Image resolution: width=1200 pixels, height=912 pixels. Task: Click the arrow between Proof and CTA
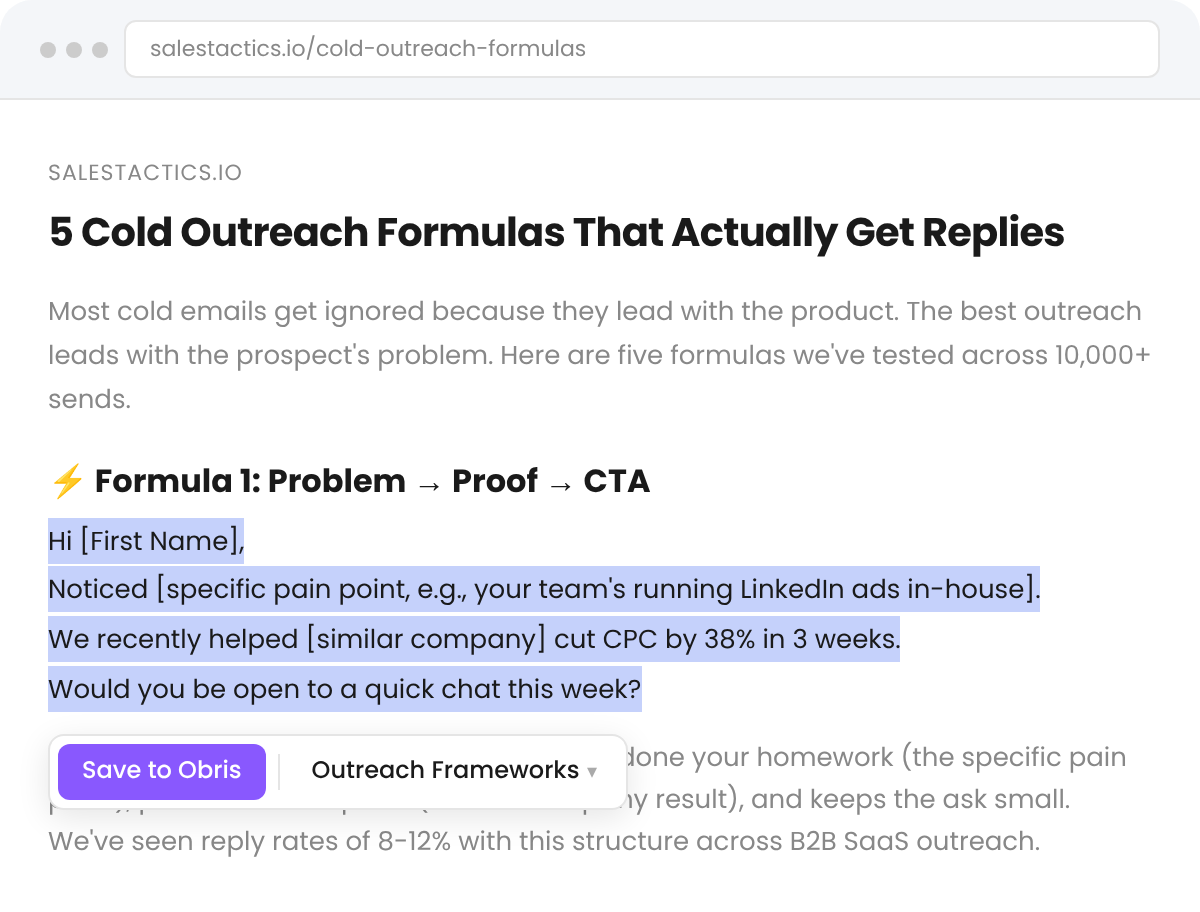[x=560, y=483]
